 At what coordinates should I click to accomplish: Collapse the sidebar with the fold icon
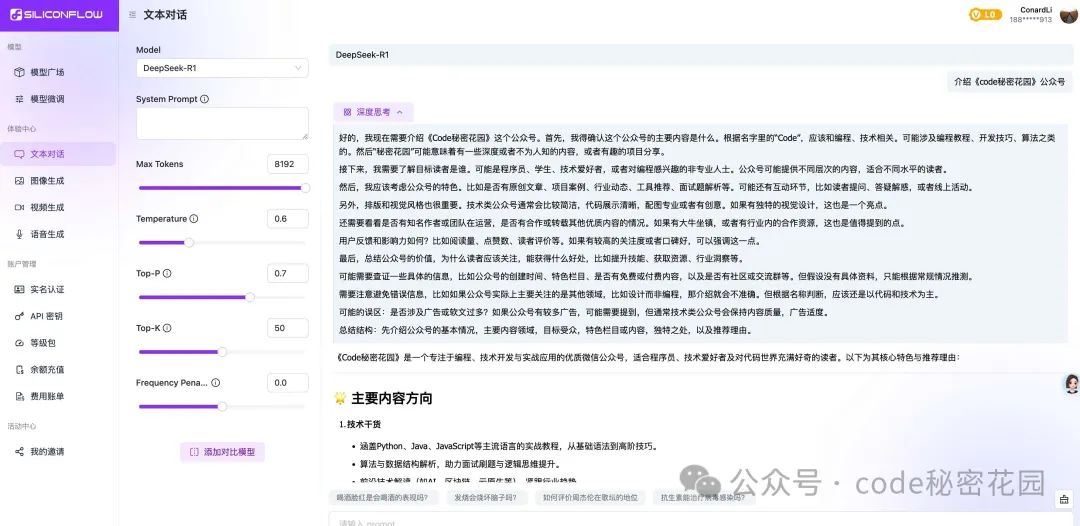pyautogui.click(x=132, y=14)
